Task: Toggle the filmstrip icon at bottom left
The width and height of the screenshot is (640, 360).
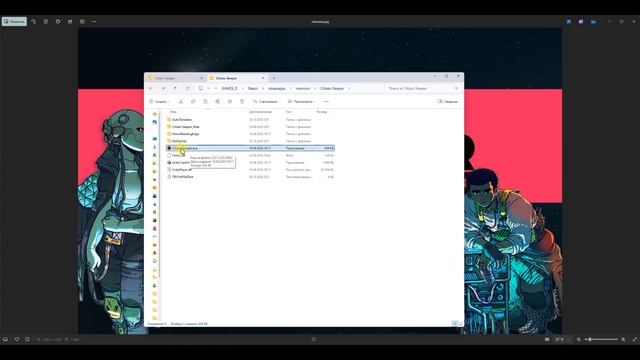Action: [x=5, y=339]
